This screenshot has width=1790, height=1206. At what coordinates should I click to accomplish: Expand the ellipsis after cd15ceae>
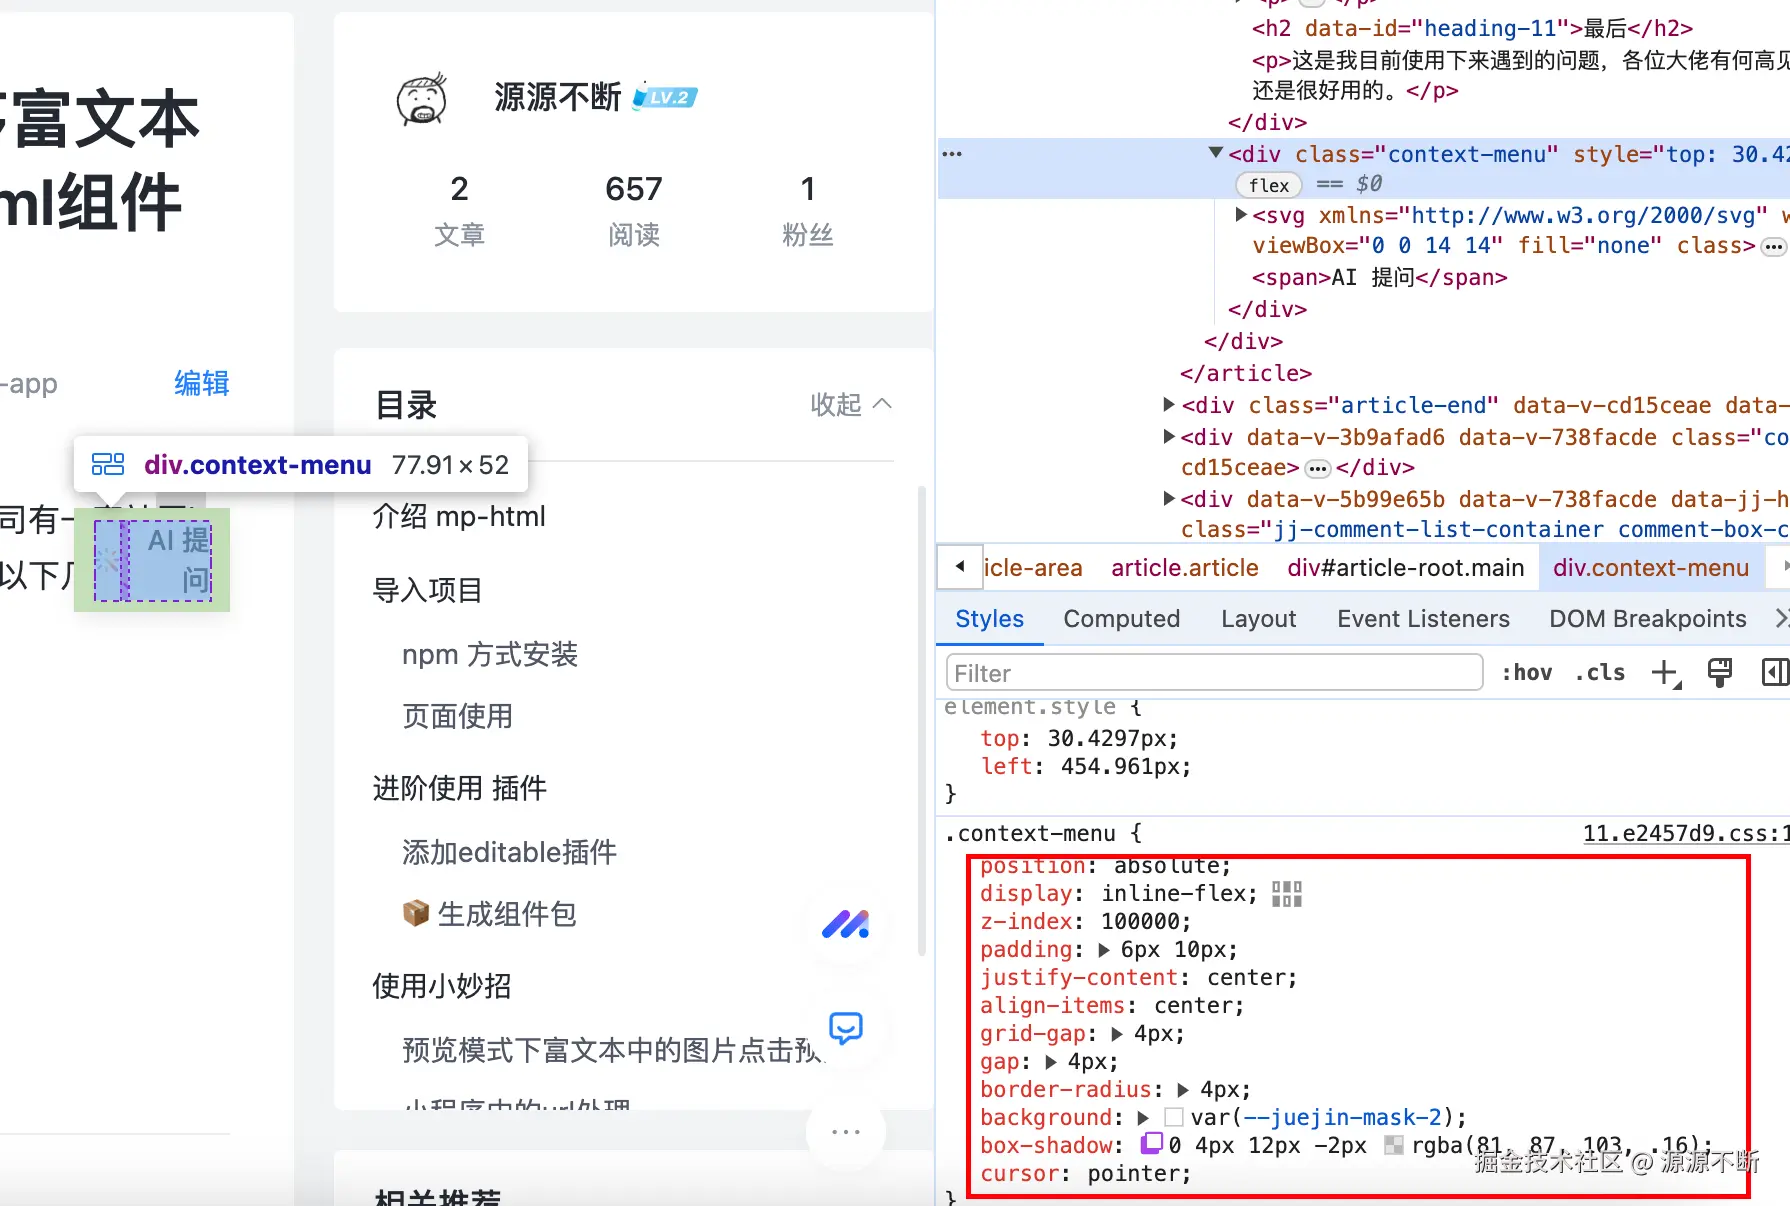click(x=1319, y=469)
